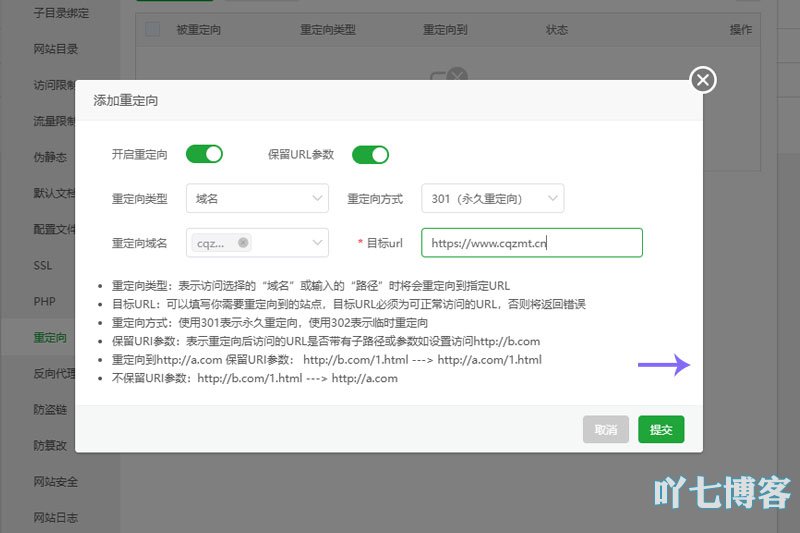Open 子目录绑定 in the sidebar
Viewport: 800px width, 533px height.
coord(61,13)
